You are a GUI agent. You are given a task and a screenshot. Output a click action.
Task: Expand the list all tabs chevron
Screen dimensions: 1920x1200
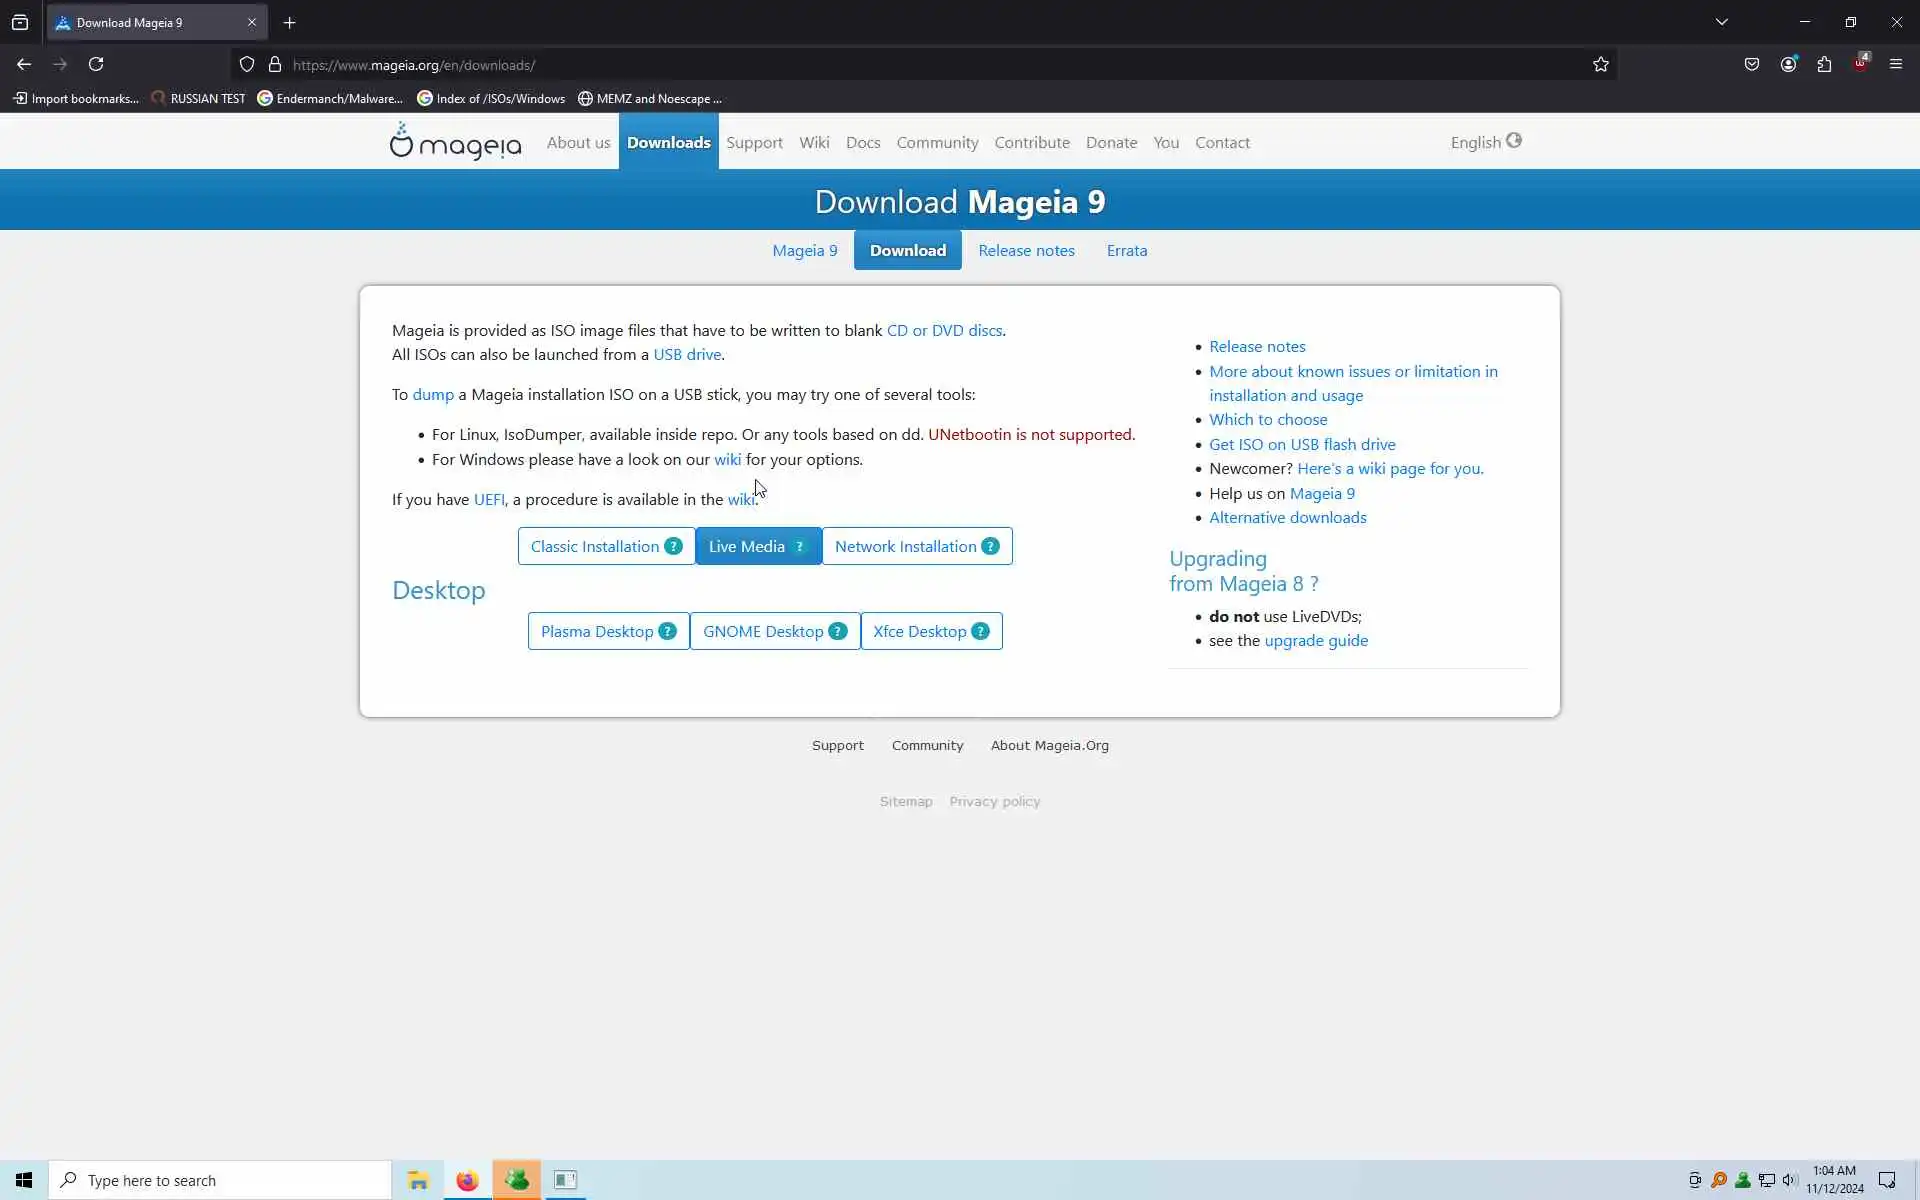1721,22
